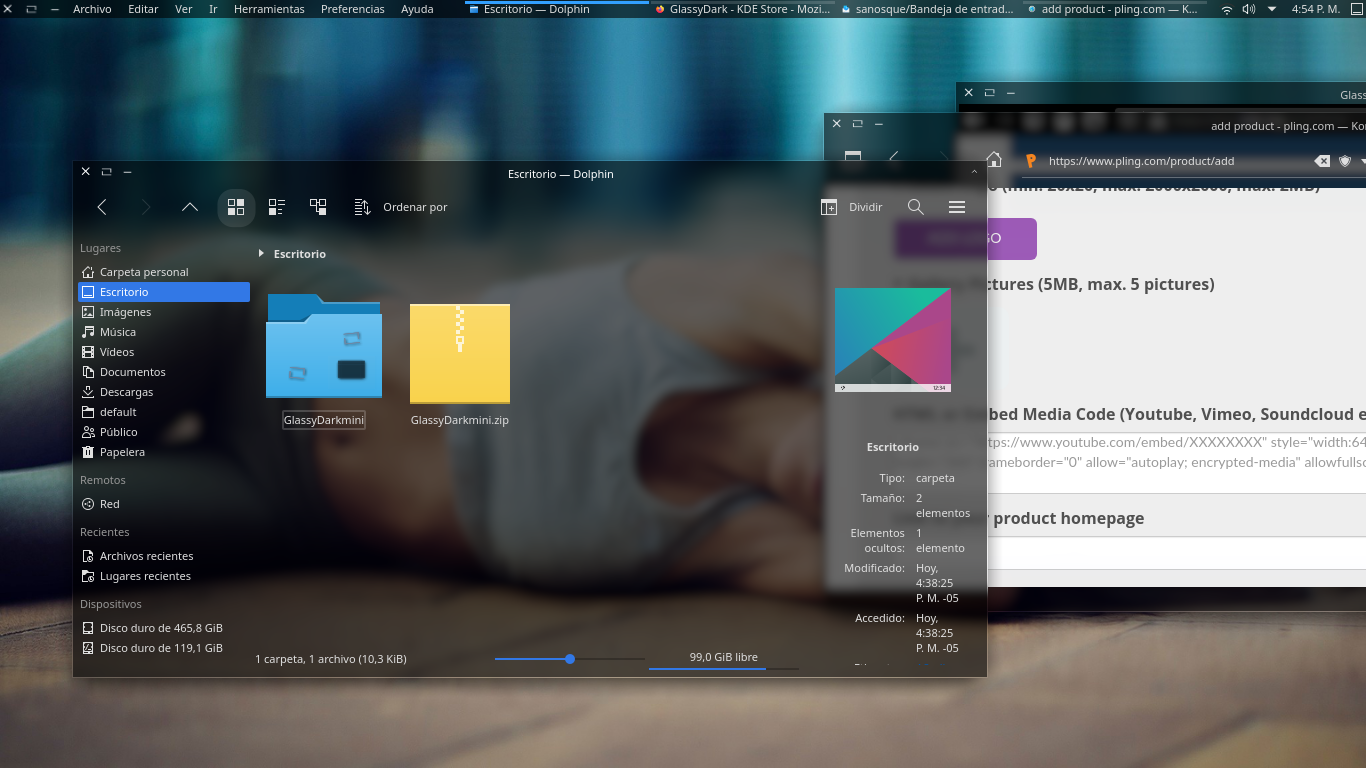The width and height of the screenshot is (1366, 768).
Task: Click the Dividir split view button
Action: (852, 207)
